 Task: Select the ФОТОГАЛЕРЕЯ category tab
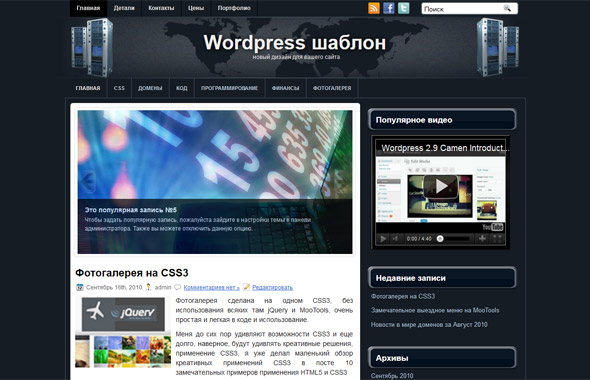coord(332,88)
